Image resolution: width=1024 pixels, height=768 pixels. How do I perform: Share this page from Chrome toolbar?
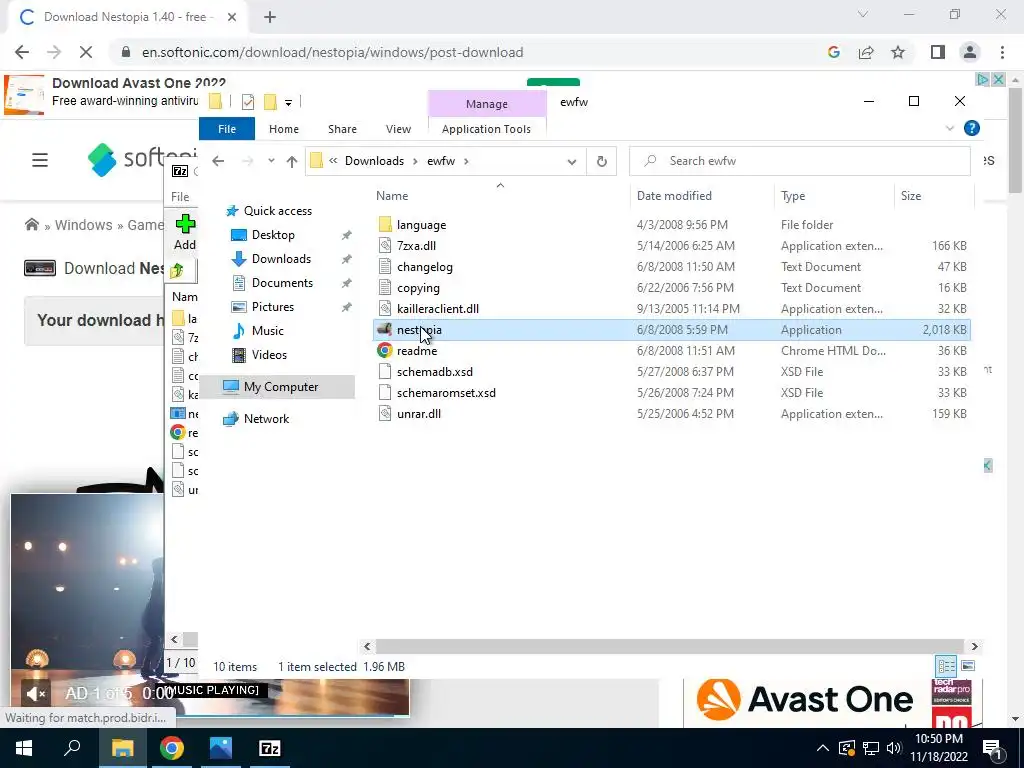pos(866,52)
